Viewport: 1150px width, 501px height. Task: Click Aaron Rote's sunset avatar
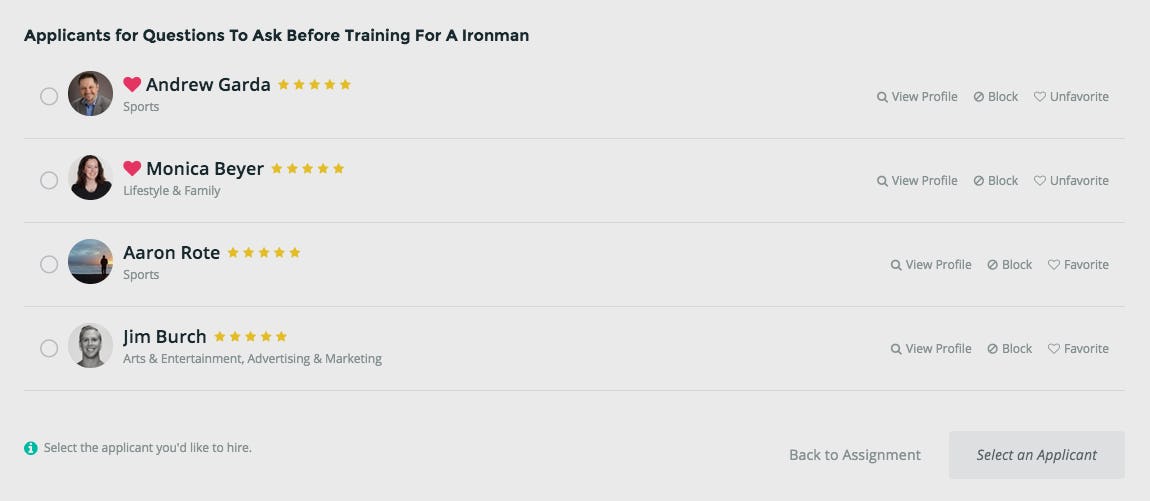click(x=90, y=262)
